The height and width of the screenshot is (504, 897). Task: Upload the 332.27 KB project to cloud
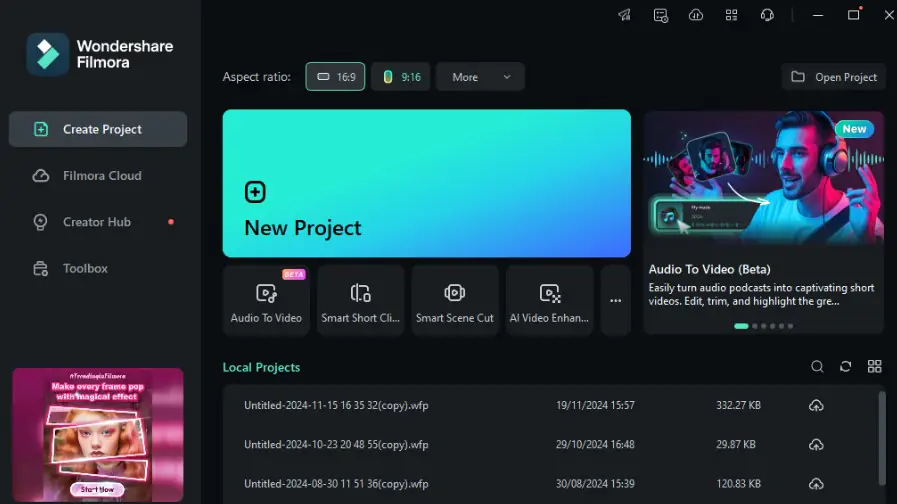816,406
